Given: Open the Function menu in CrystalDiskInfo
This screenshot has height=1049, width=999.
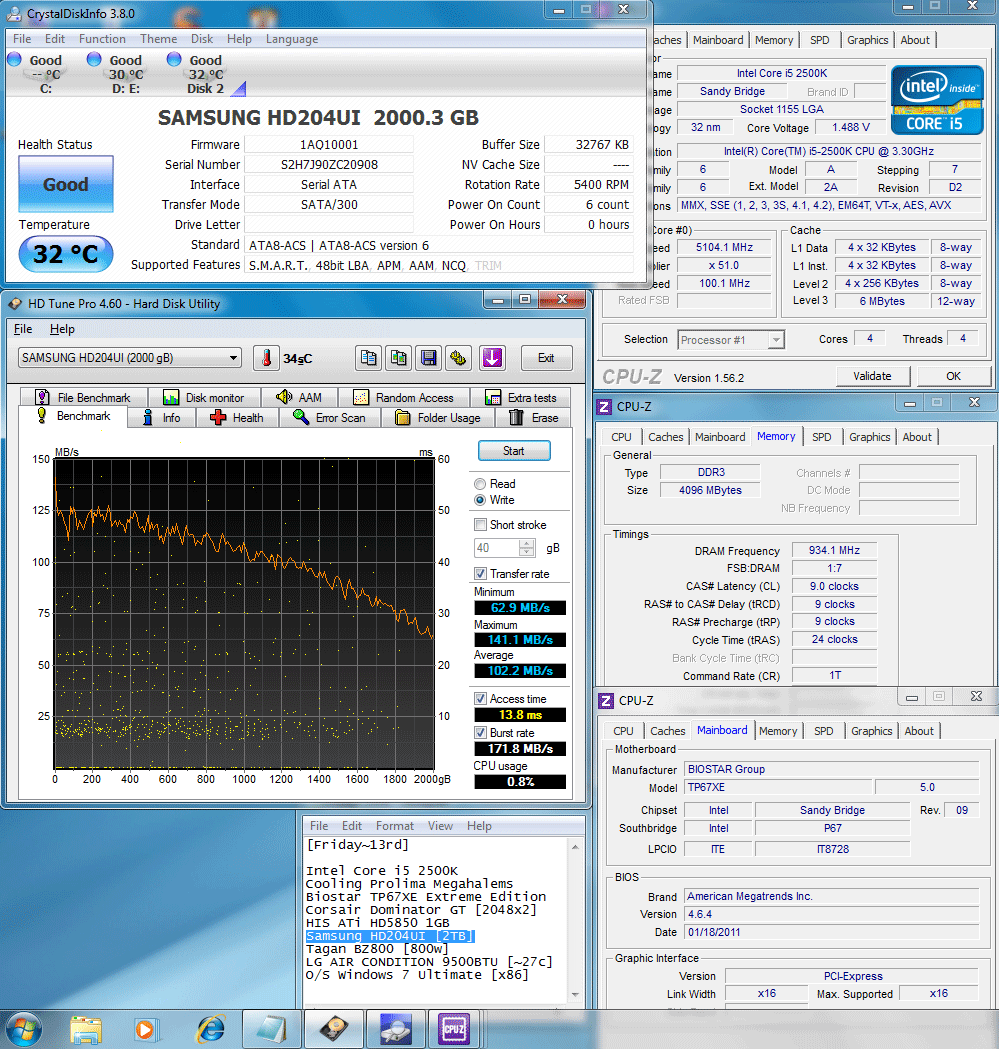Looking at the screenshot, I should tap(102, 39).
